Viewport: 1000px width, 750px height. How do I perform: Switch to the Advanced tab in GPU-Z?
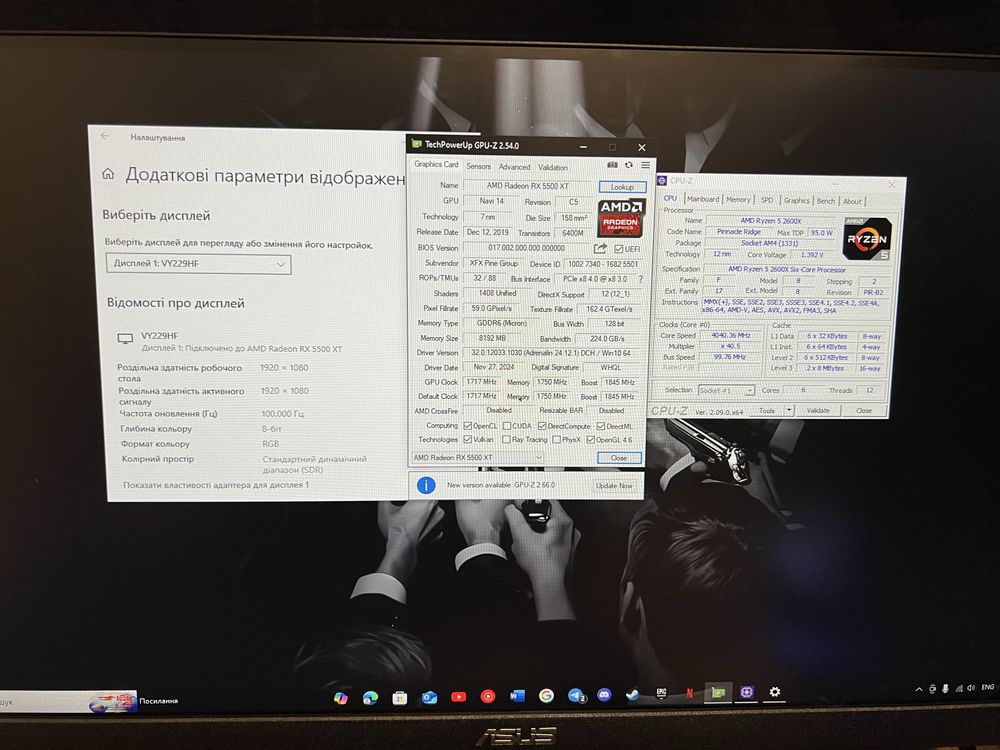(514, 167)
